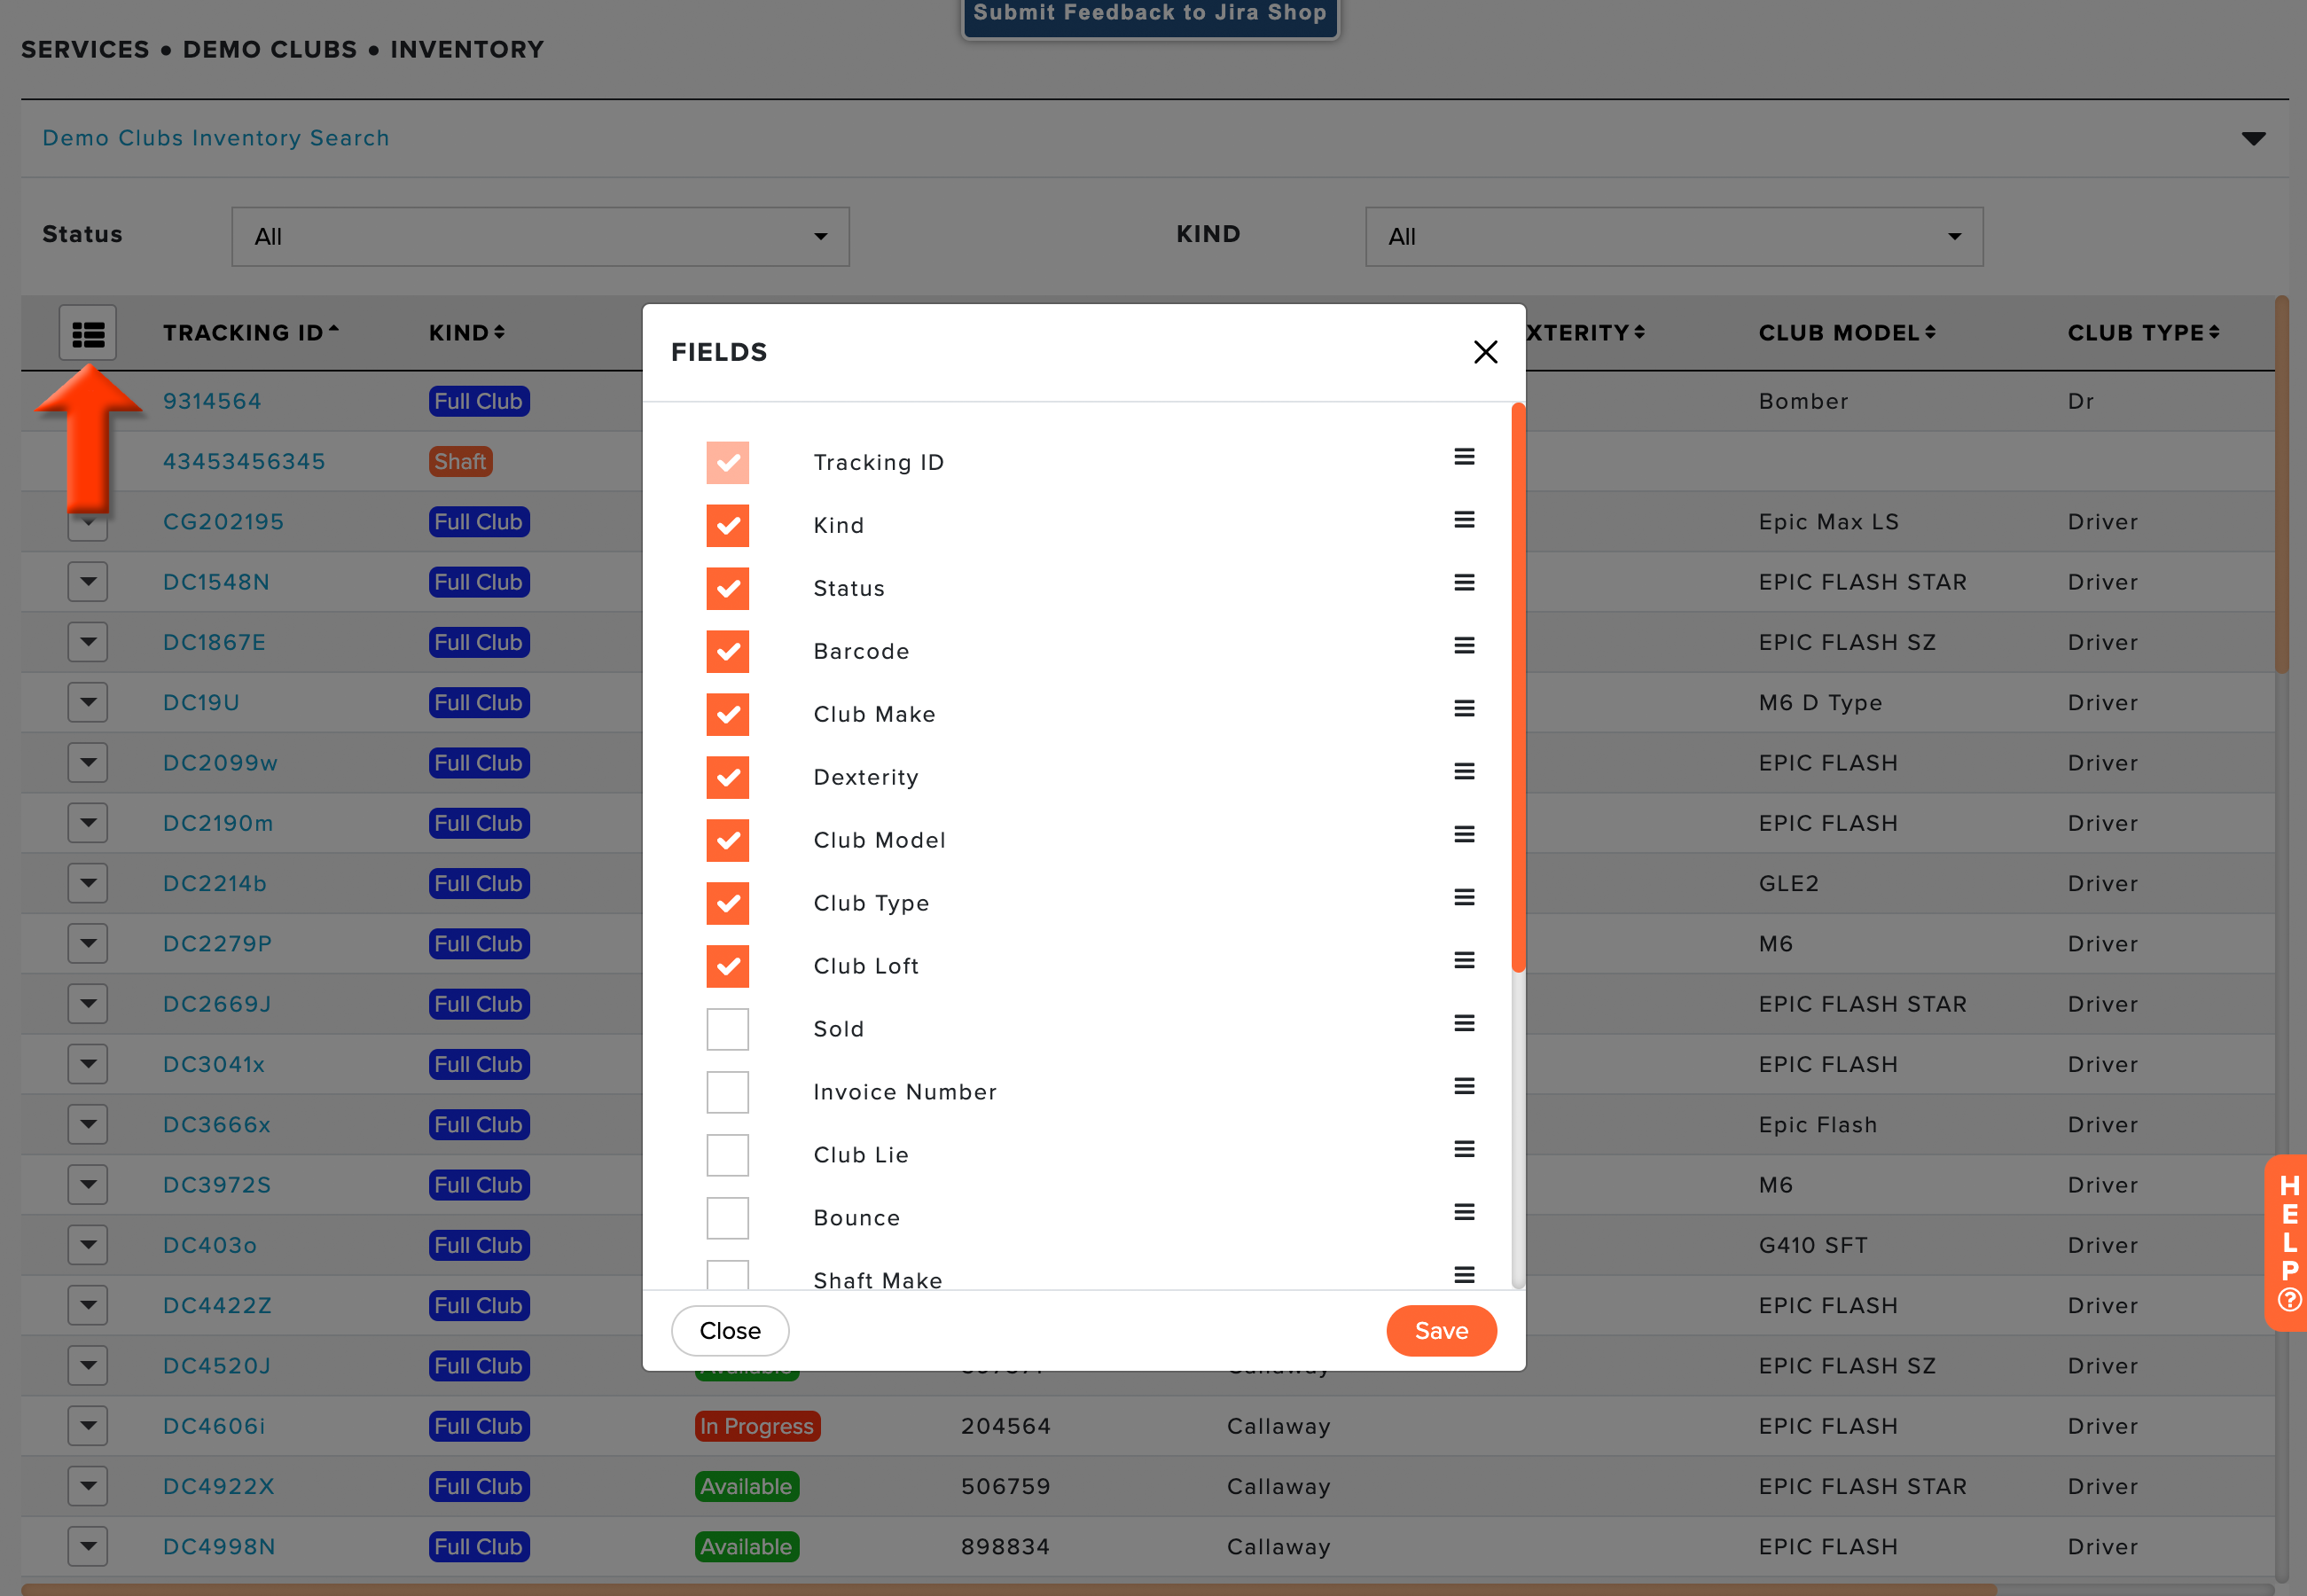Click the Close button in Fields dialog
The width and height of the screenshot is (2307, 1596).
(x=730, y=1331)
